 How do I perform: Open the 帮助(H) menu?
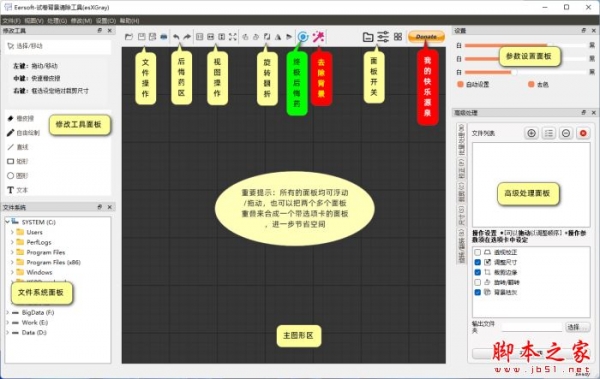(x=130, y=21)
